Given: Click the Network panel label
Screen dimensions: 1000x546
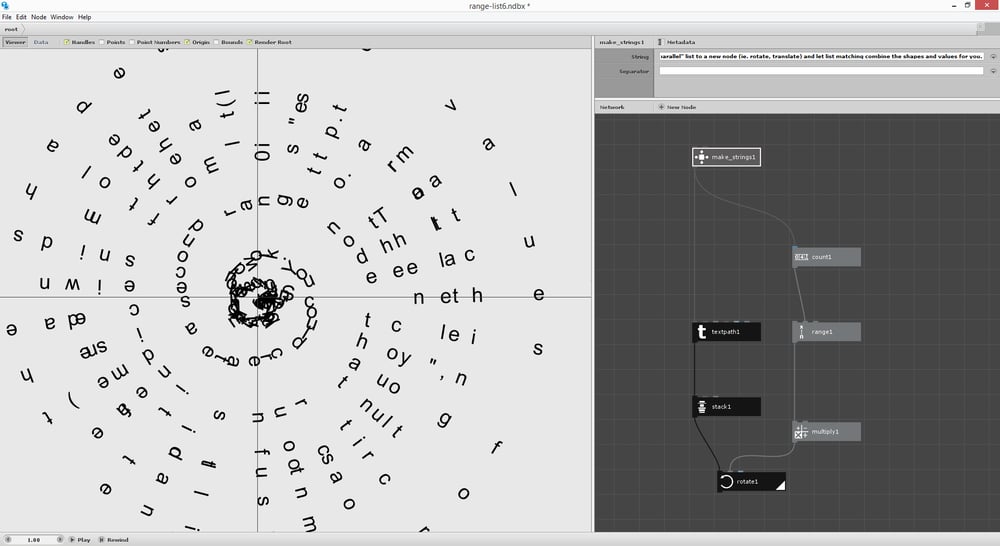Looking at the screenshot, I should coord(612,107).
